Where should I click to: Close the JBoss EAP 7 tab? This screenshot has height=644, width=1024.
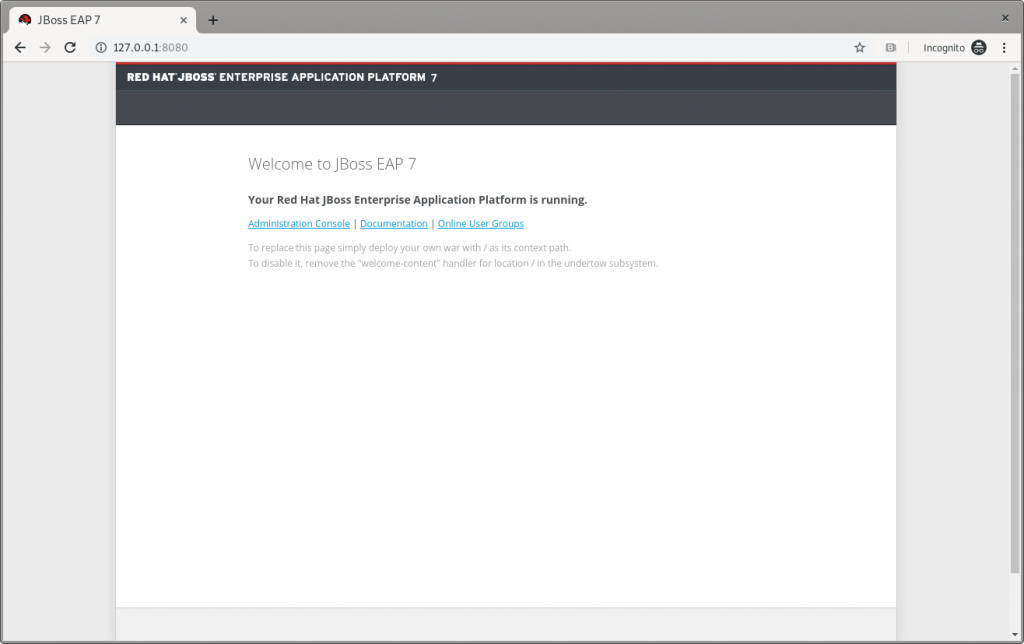(x=181, y=20)
